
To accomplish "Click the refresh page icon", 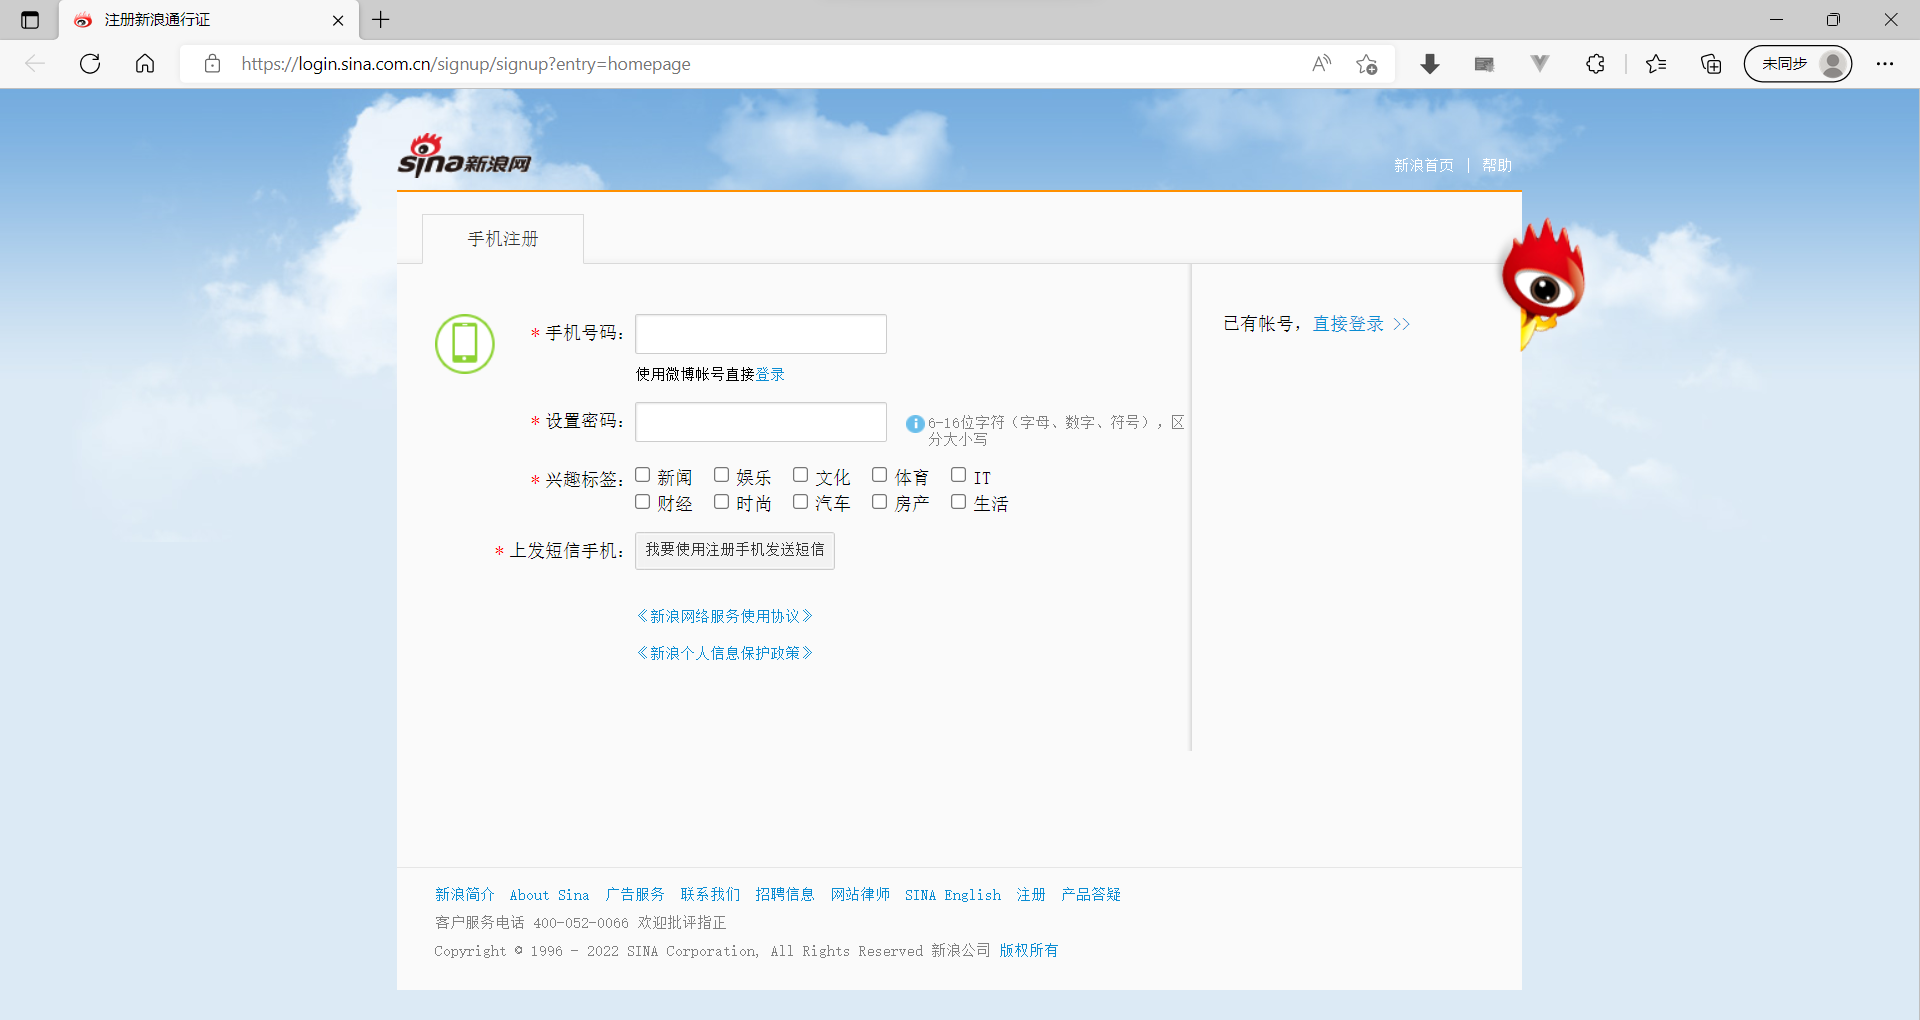I will 90,63.
